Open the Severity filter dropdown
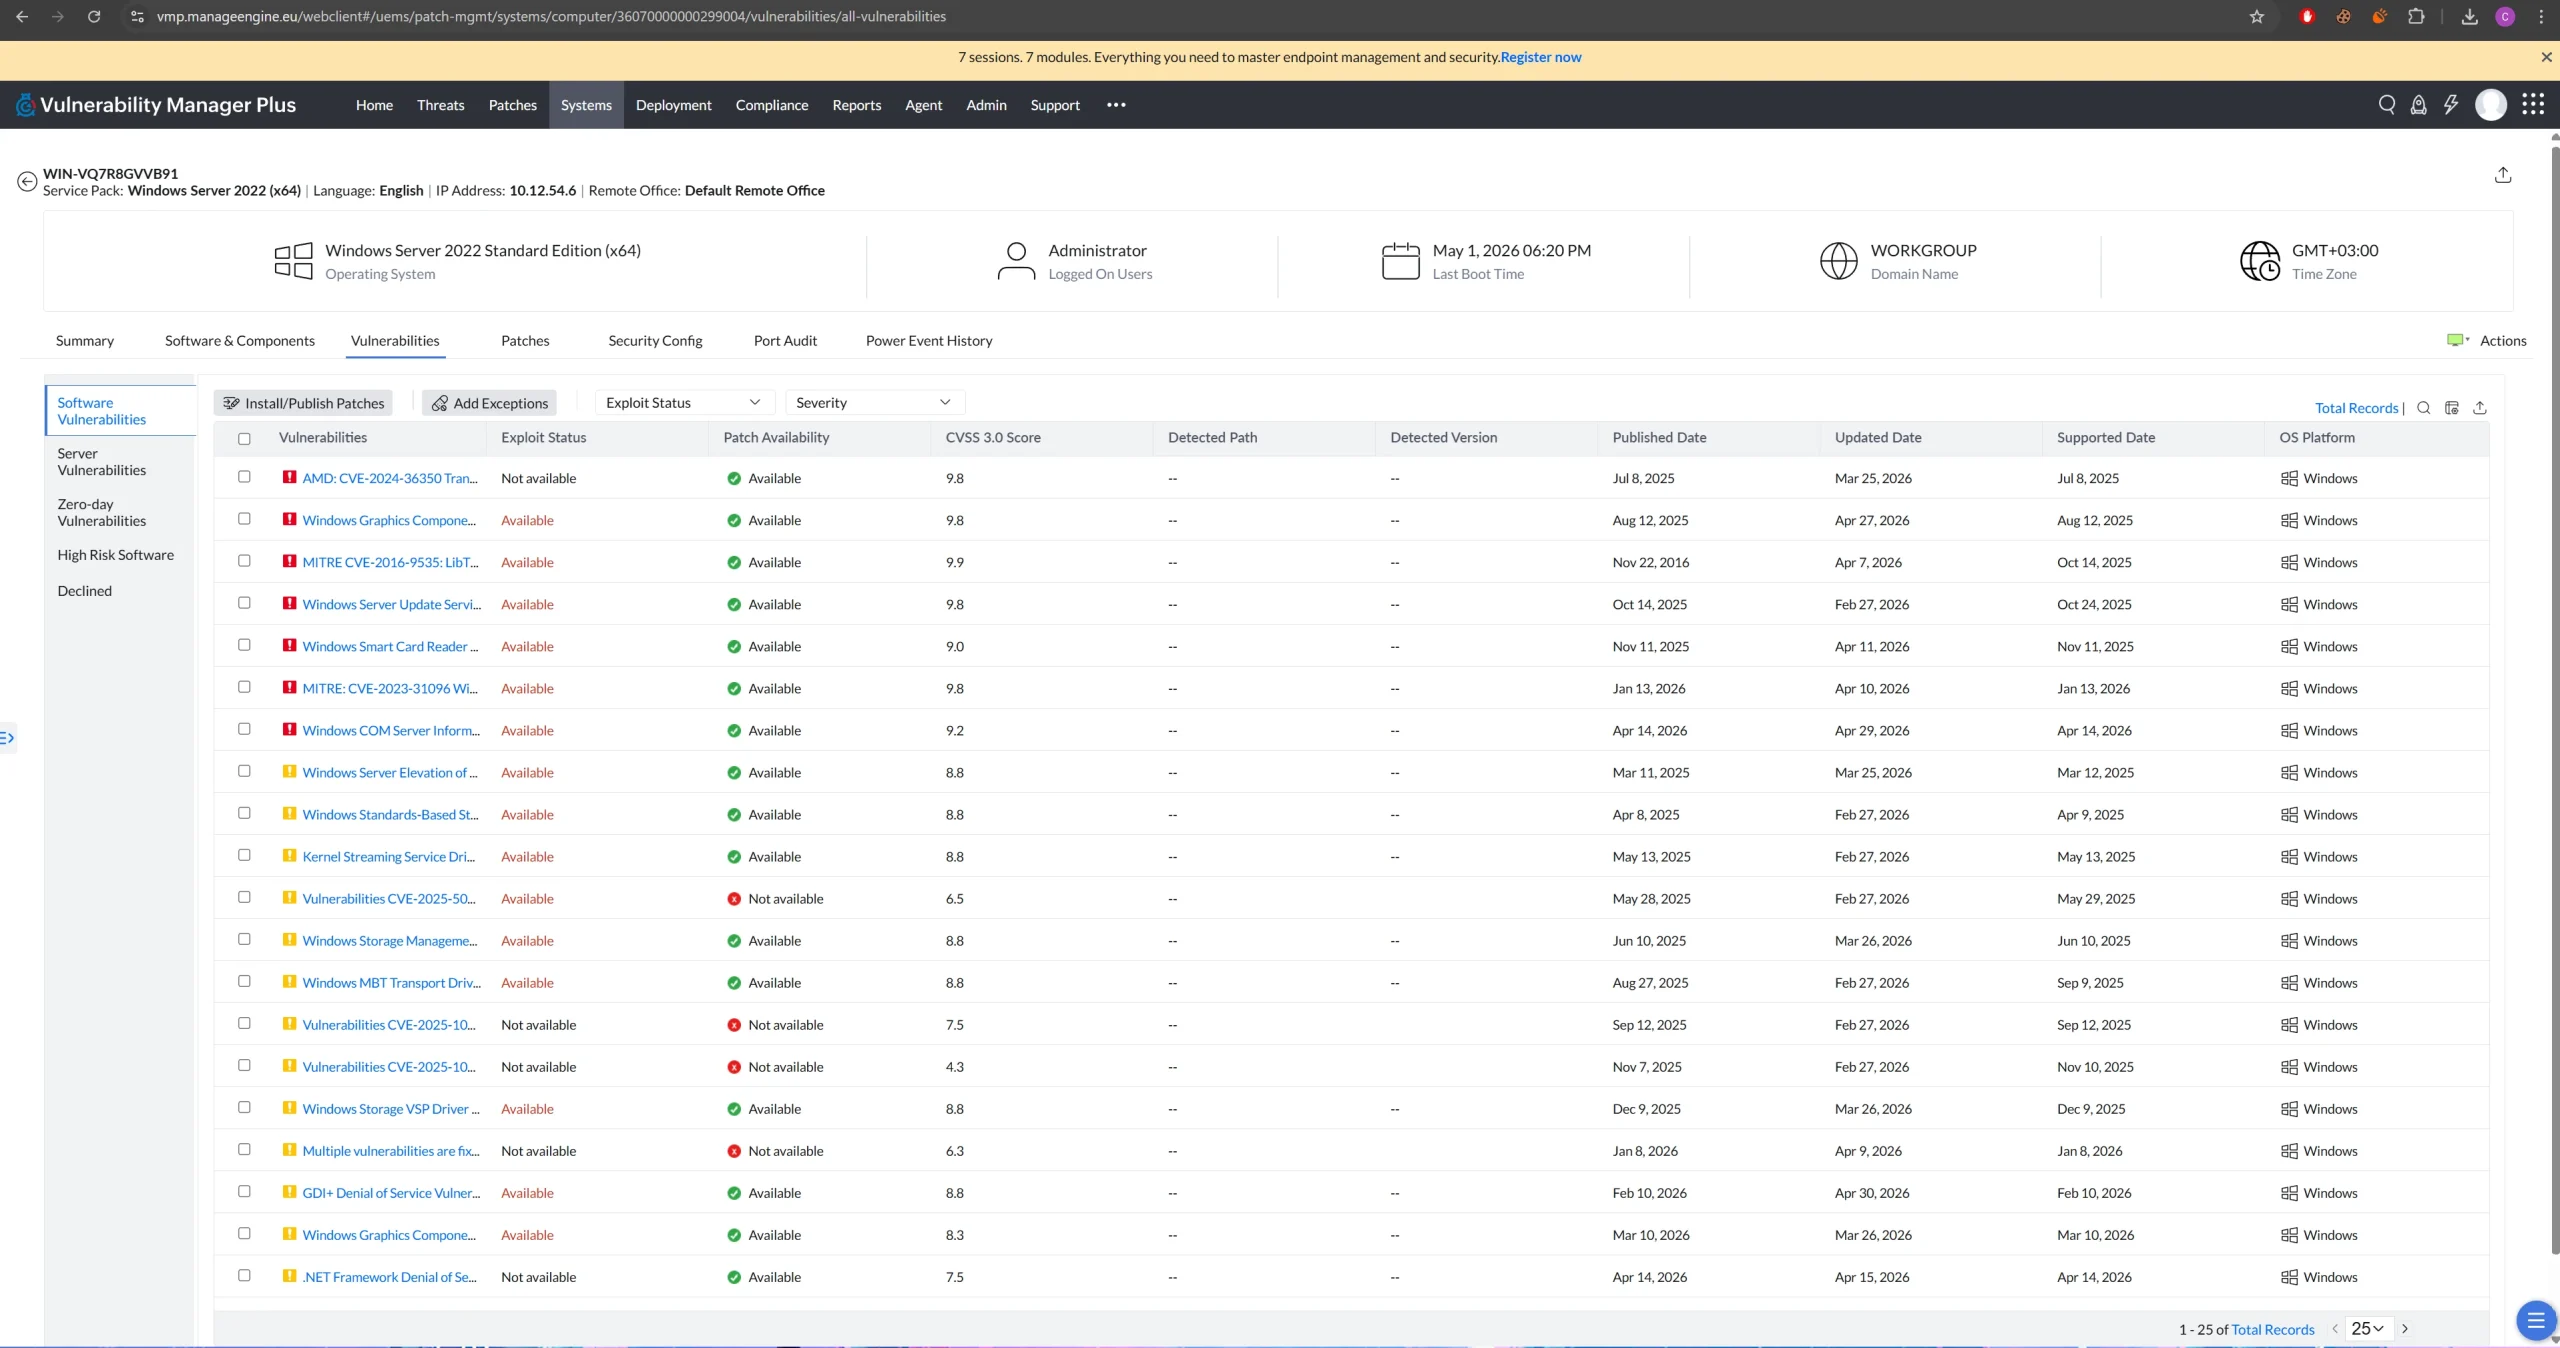2560x1348 pixels. tap(874, 402)
